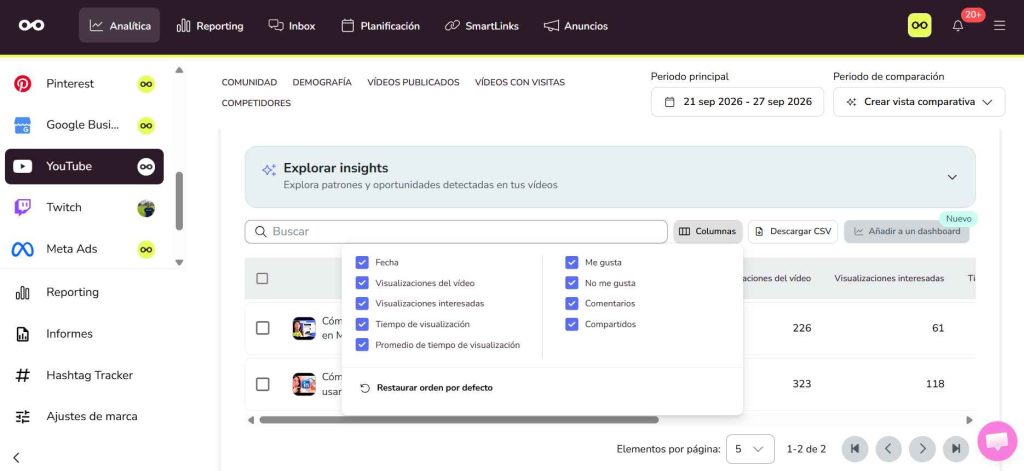
Task: Click sidebar networks list down arrow
Action: [180, 262]
